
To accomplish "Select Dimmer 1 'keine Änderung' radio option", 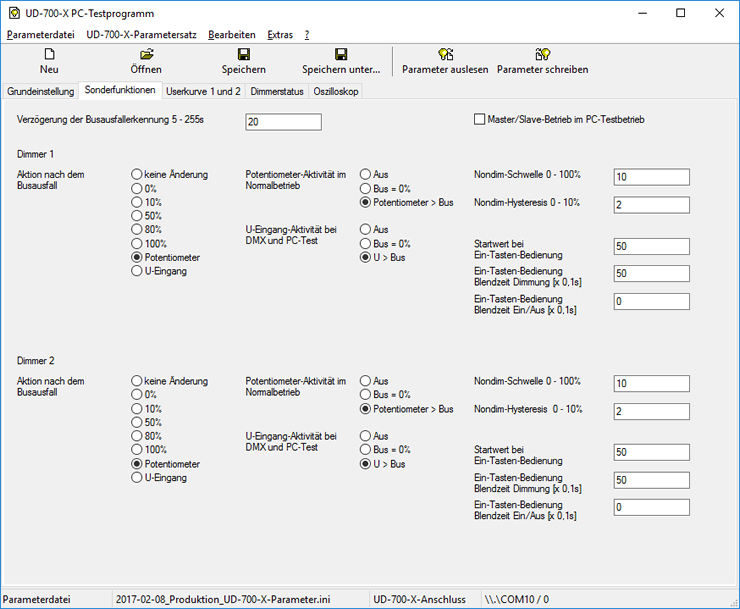I will click(137, 174).
